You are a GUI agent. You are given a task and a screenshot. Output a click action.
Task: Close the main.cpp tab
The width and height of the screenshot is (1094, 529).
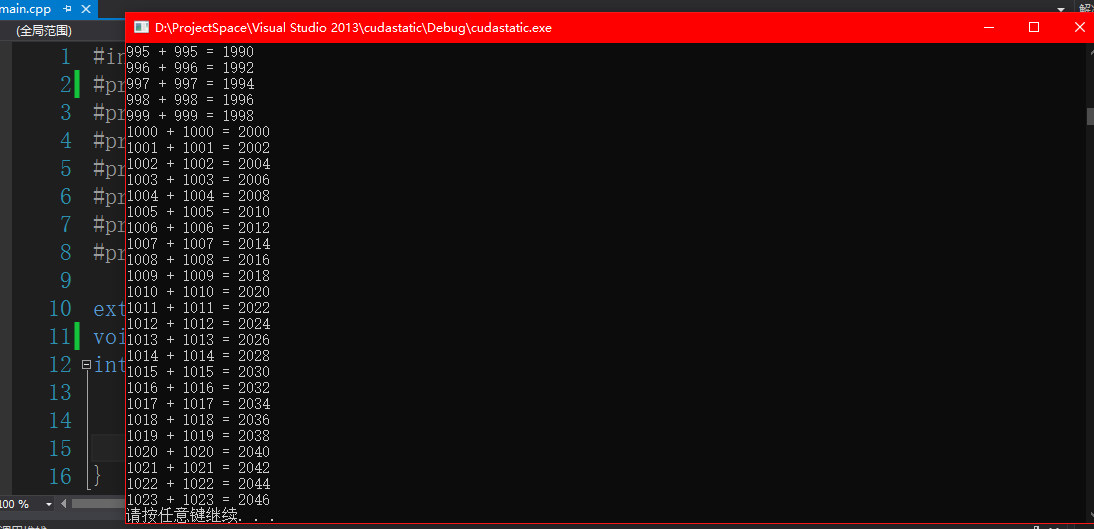86,9
